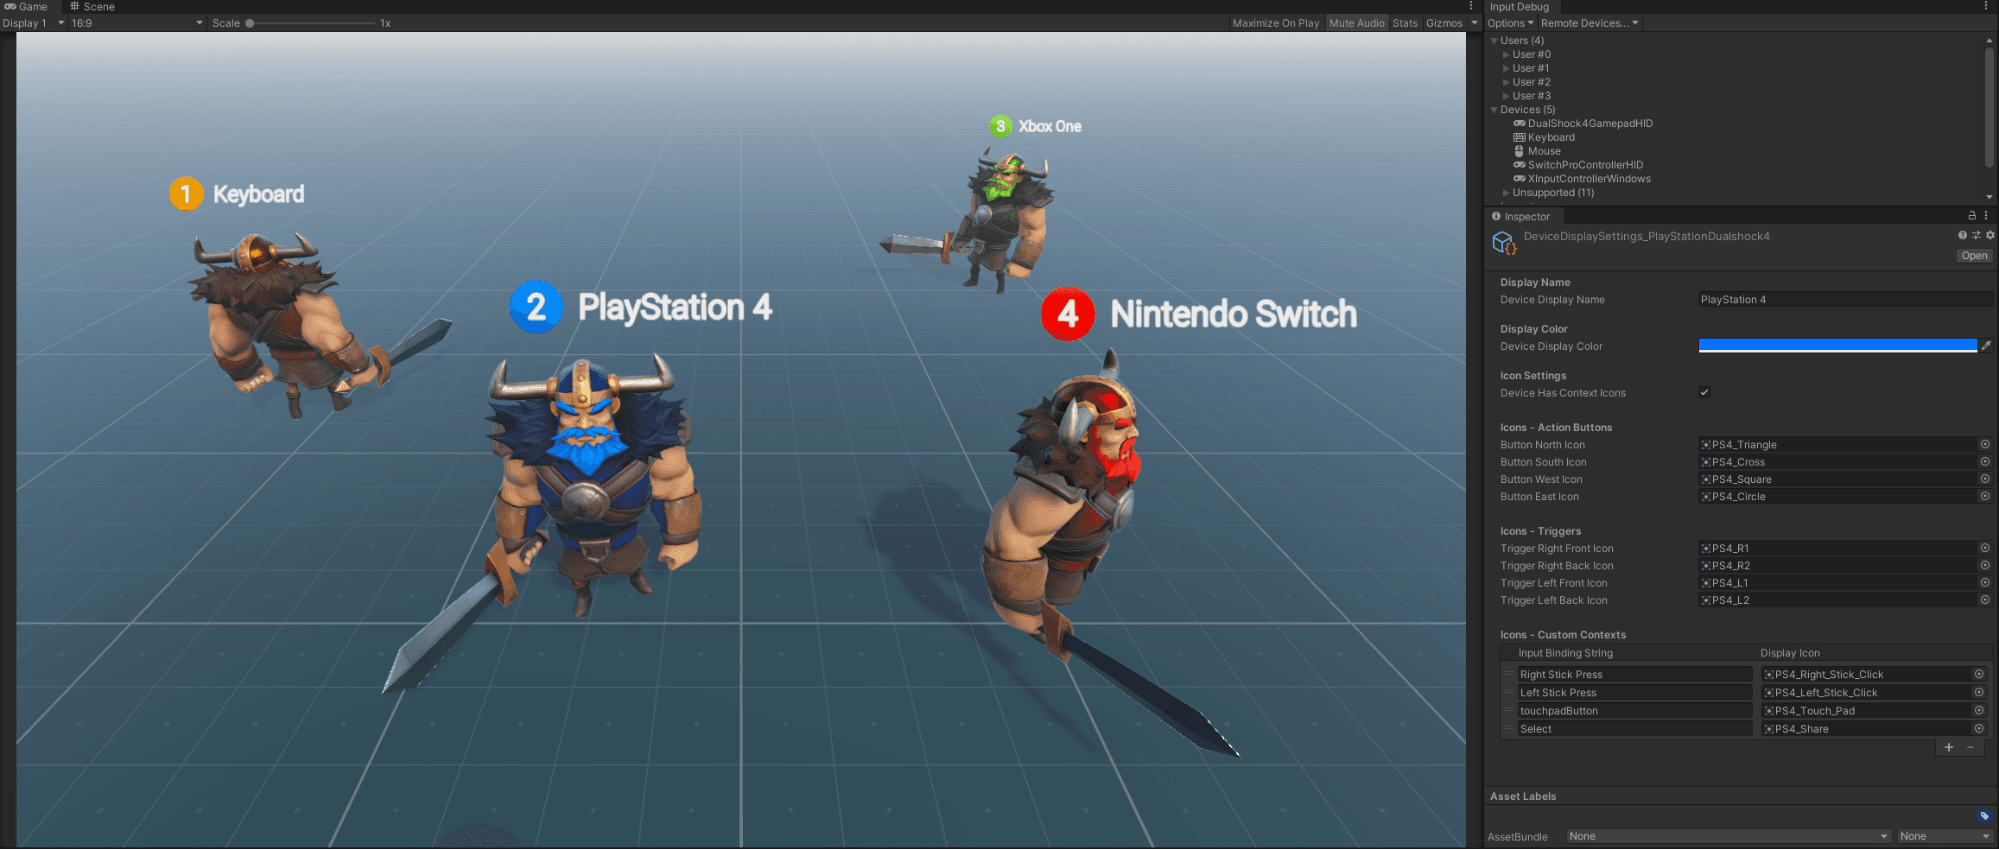This screenshot has width=1999, height=850.
Task: Click the Inspector help question-mark icon
Action: [1962, 235]
